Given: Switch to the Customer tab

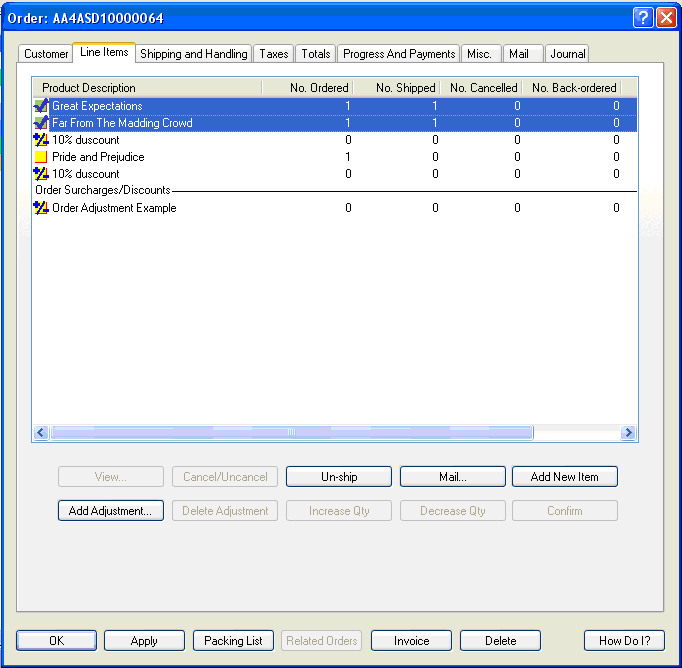Looking at the screenshot, I should [x=46, y=54].
